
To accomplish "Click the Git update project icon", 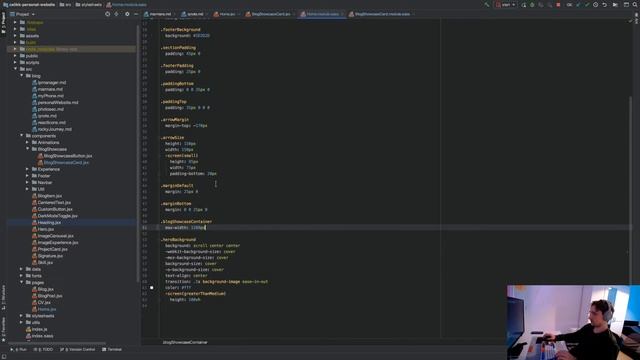I will coord(578,4).
